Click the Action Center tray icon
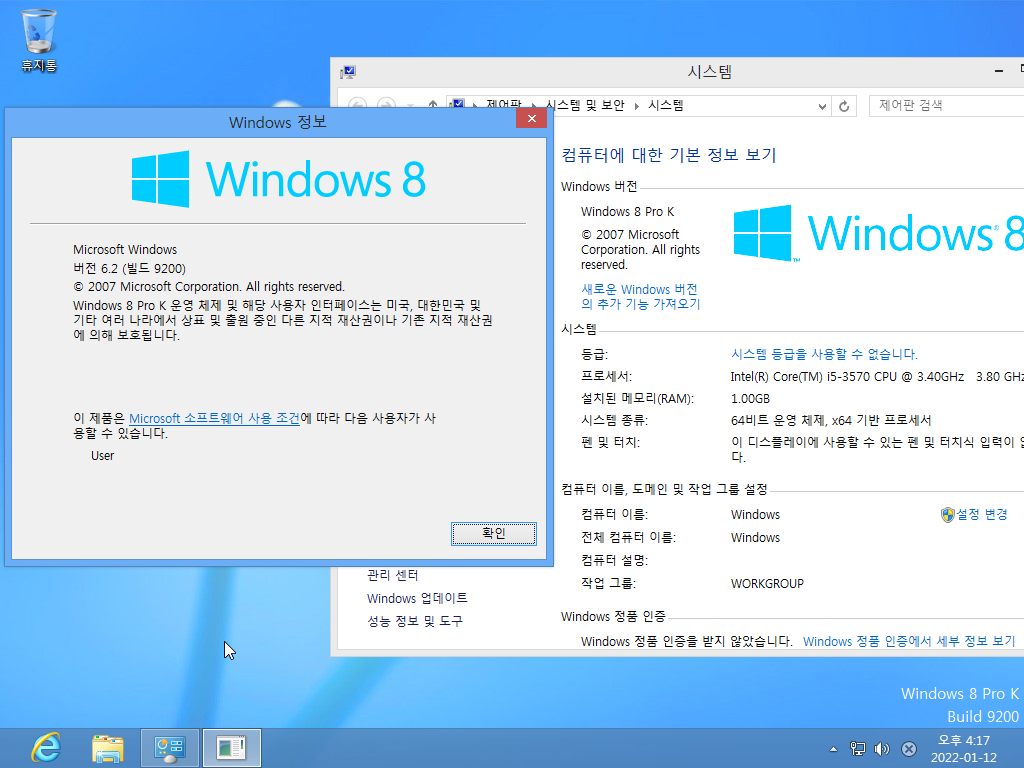The width and height of the screenshot is (1024, 768). tap(908, 749)
